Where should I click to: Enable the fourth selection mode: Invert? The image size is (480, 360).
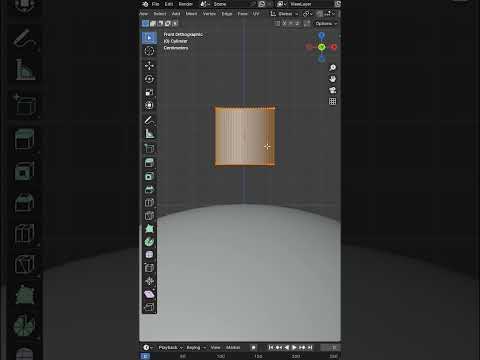click(x=168, y=23)
